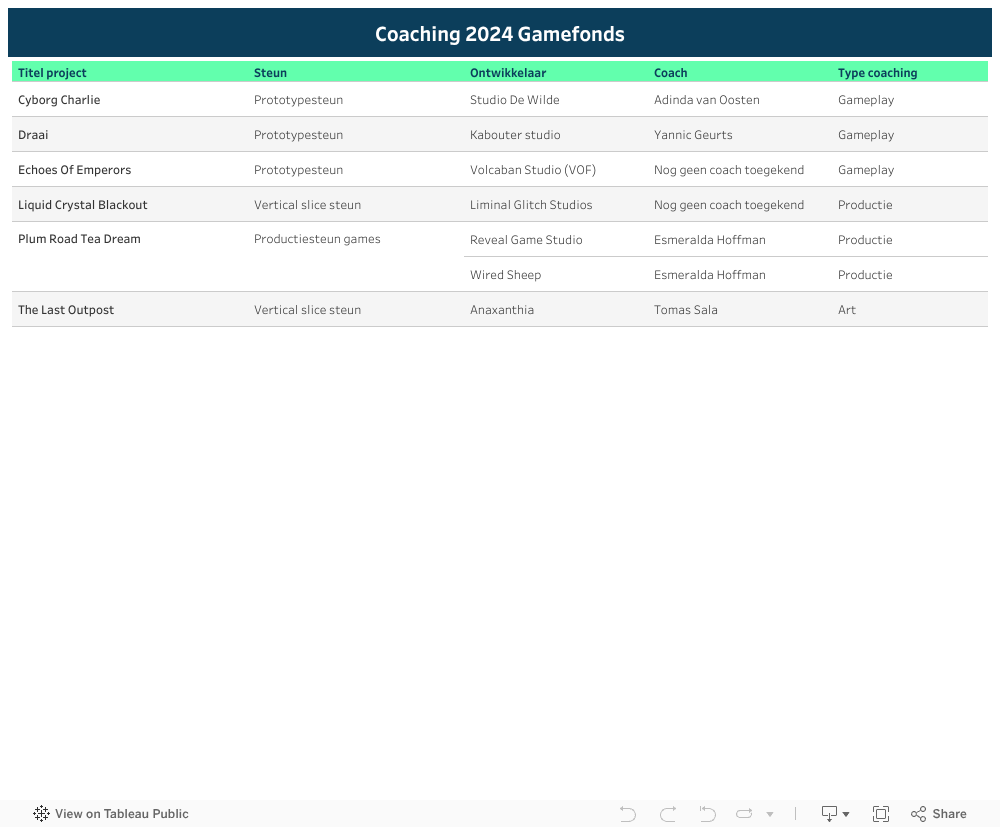Click the Steun column header
This screenshot has height=827, width=1000.
270,73
